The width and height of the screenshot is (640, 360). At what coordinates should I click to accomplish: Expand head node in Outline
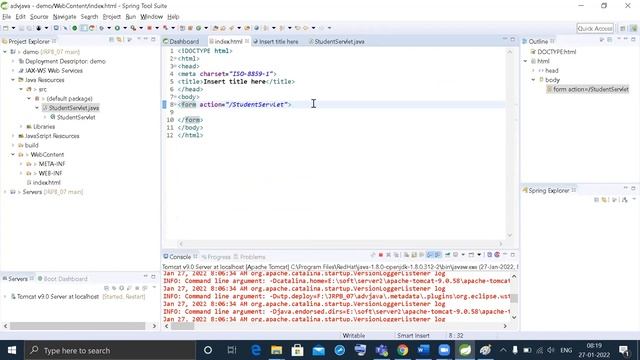pos(533,71)
